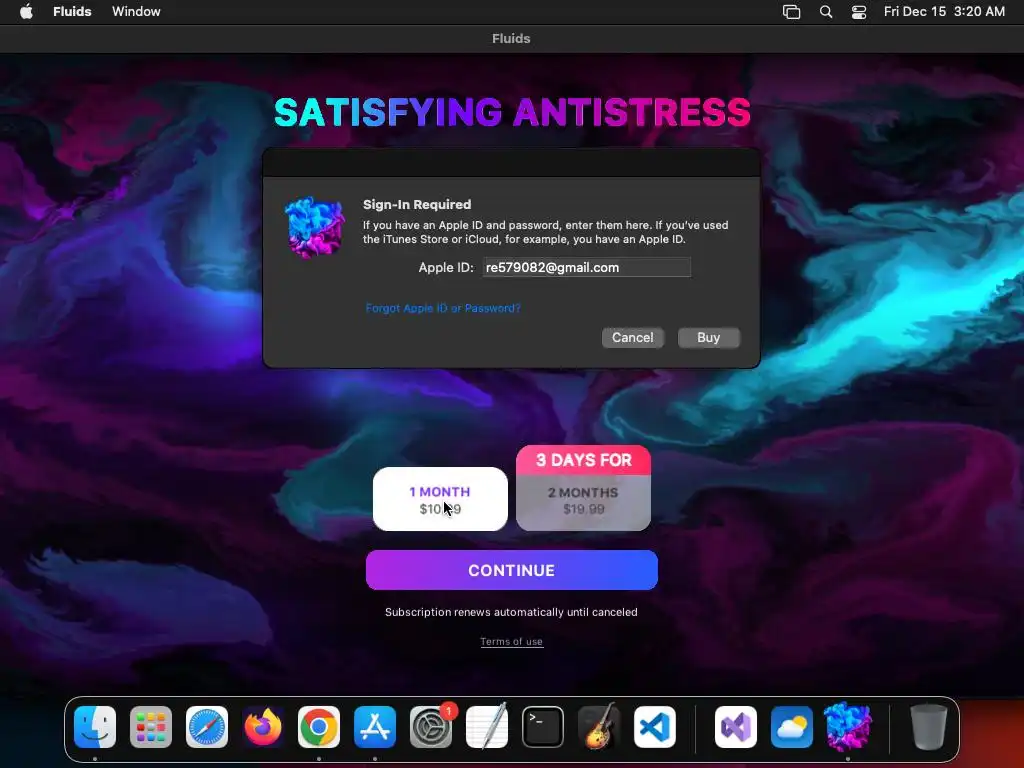Open Forgot Apple ID or Password link
1024x768 pixels.
pos(443,308)
